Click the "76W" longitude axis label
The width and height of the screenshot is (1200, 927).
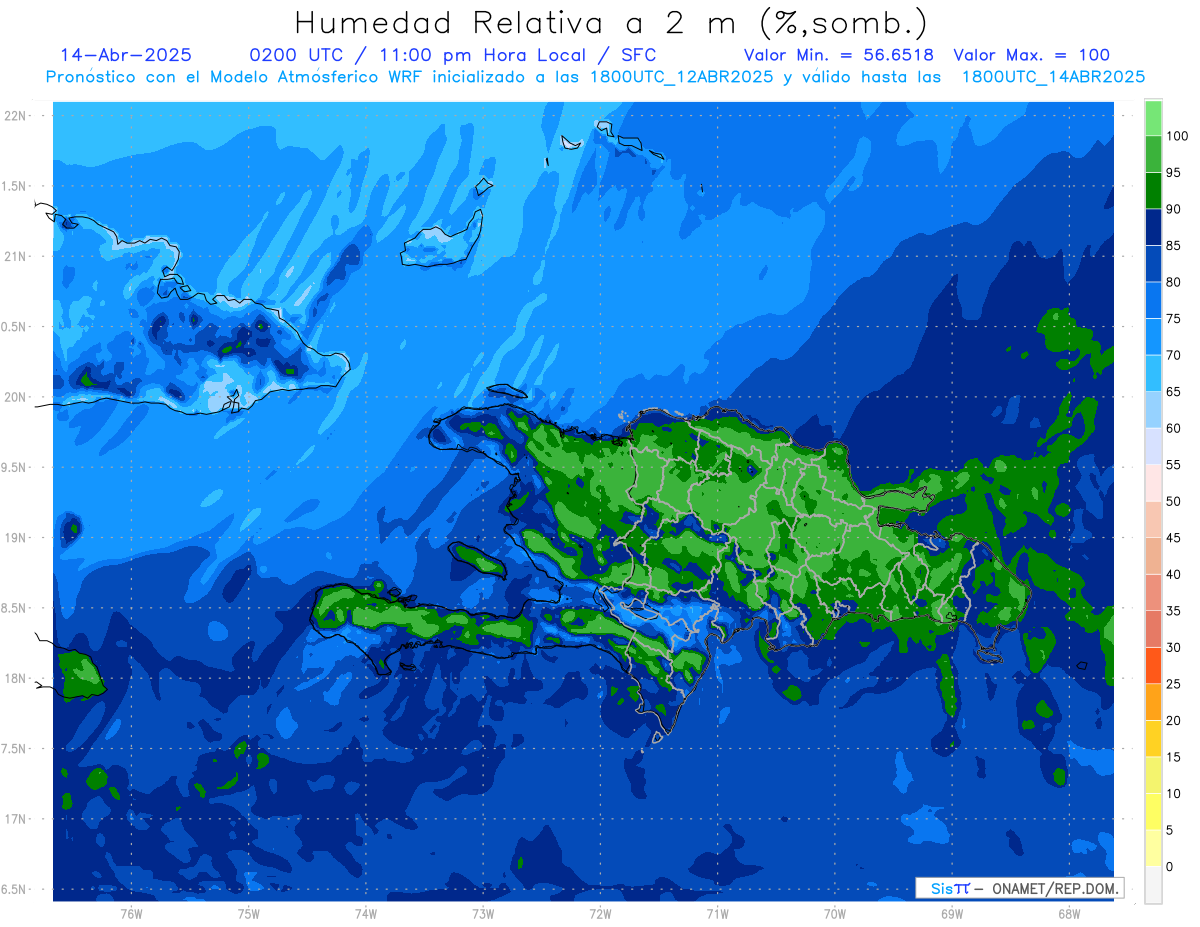pos(131,913)
